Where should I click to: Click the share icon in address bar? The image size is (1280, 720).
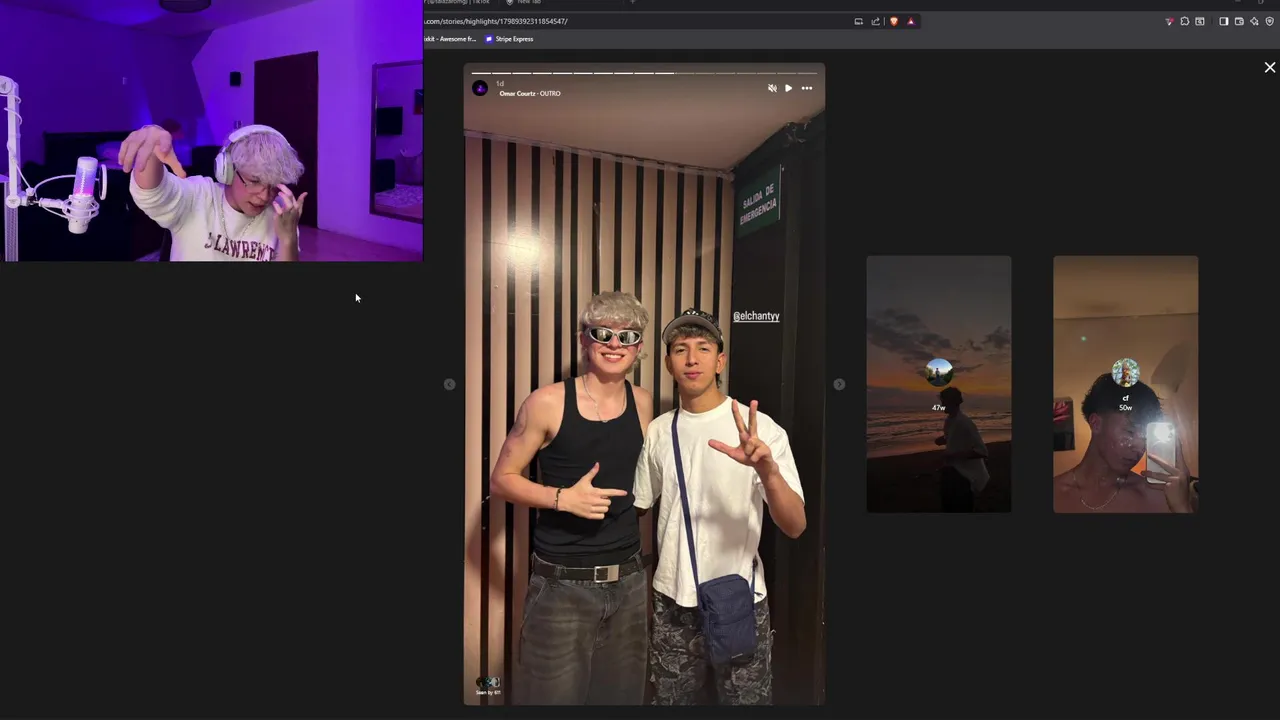pyautogui.click(x=876, y=21)
